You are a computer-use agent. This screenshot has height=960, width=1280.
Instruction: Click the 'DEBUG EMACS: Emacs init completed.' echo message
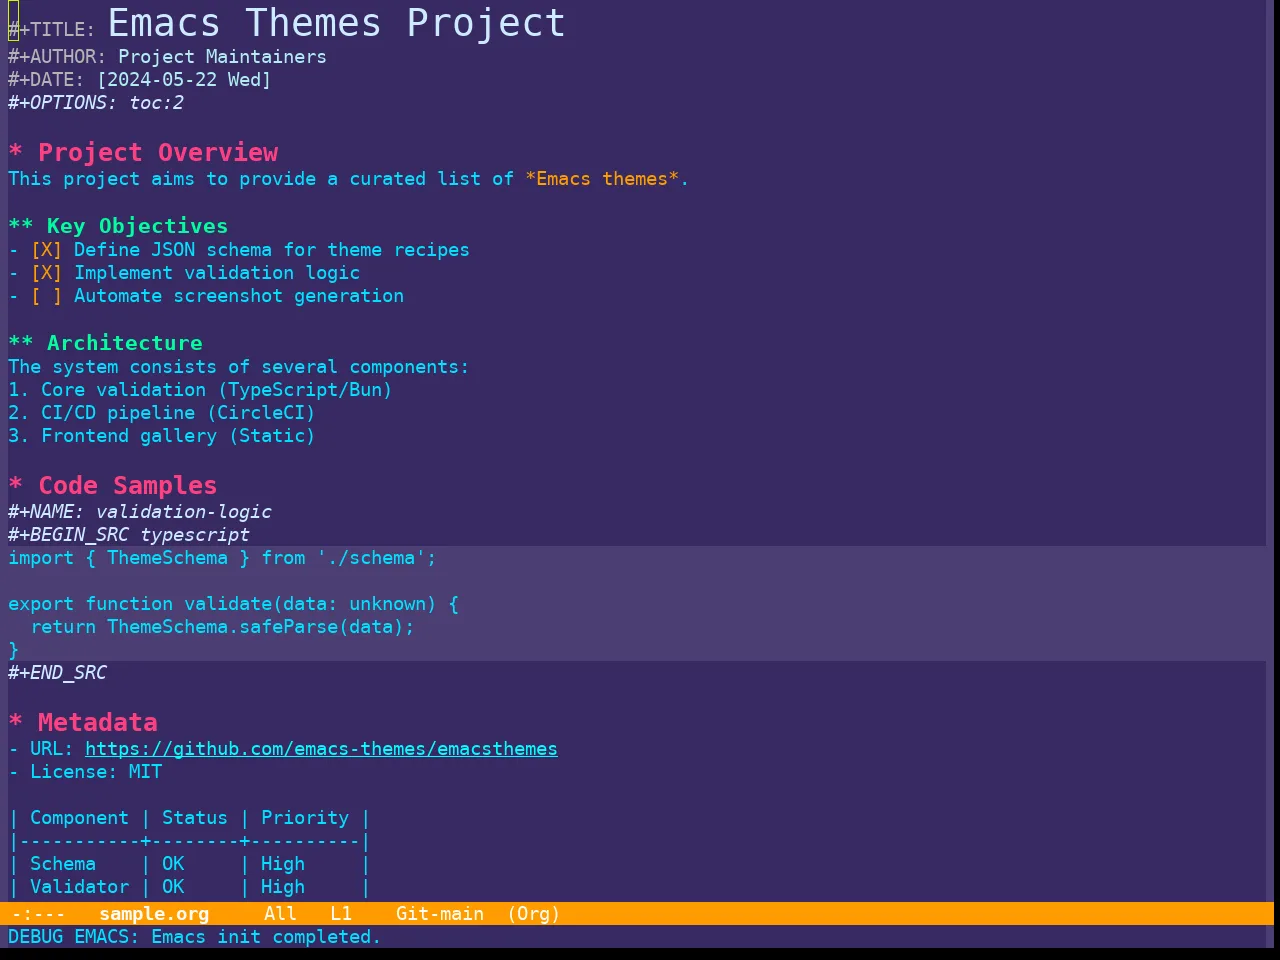[195, 937]
